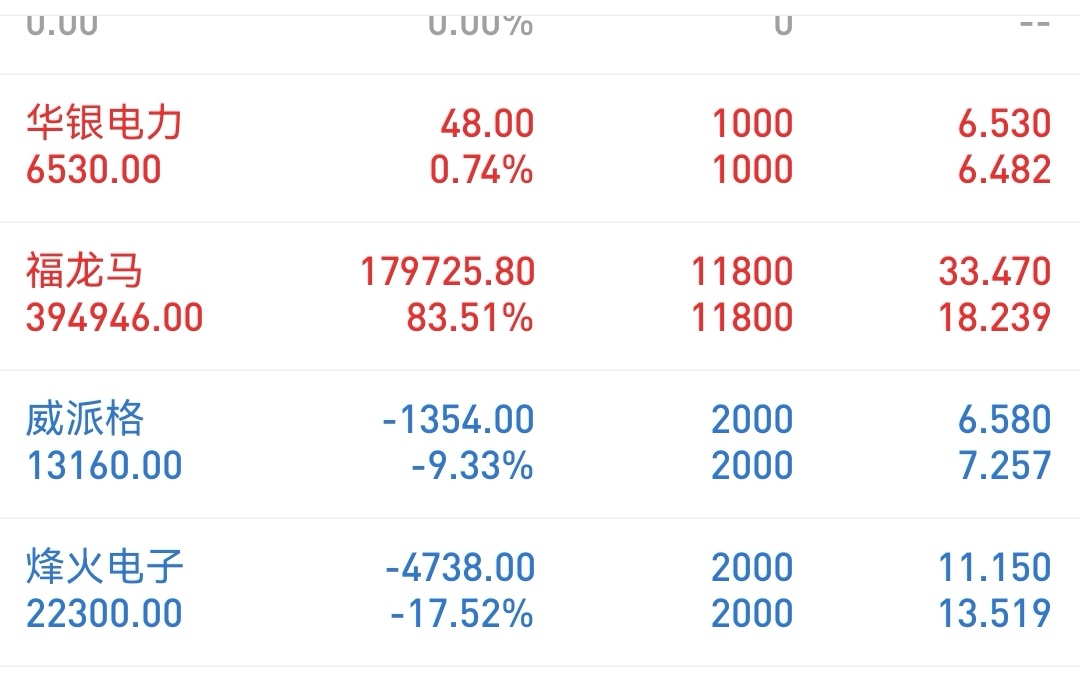Screen dimensions: 1080x682
Task: Select the -9.33% loss percentage
Action: coord(472,465)
